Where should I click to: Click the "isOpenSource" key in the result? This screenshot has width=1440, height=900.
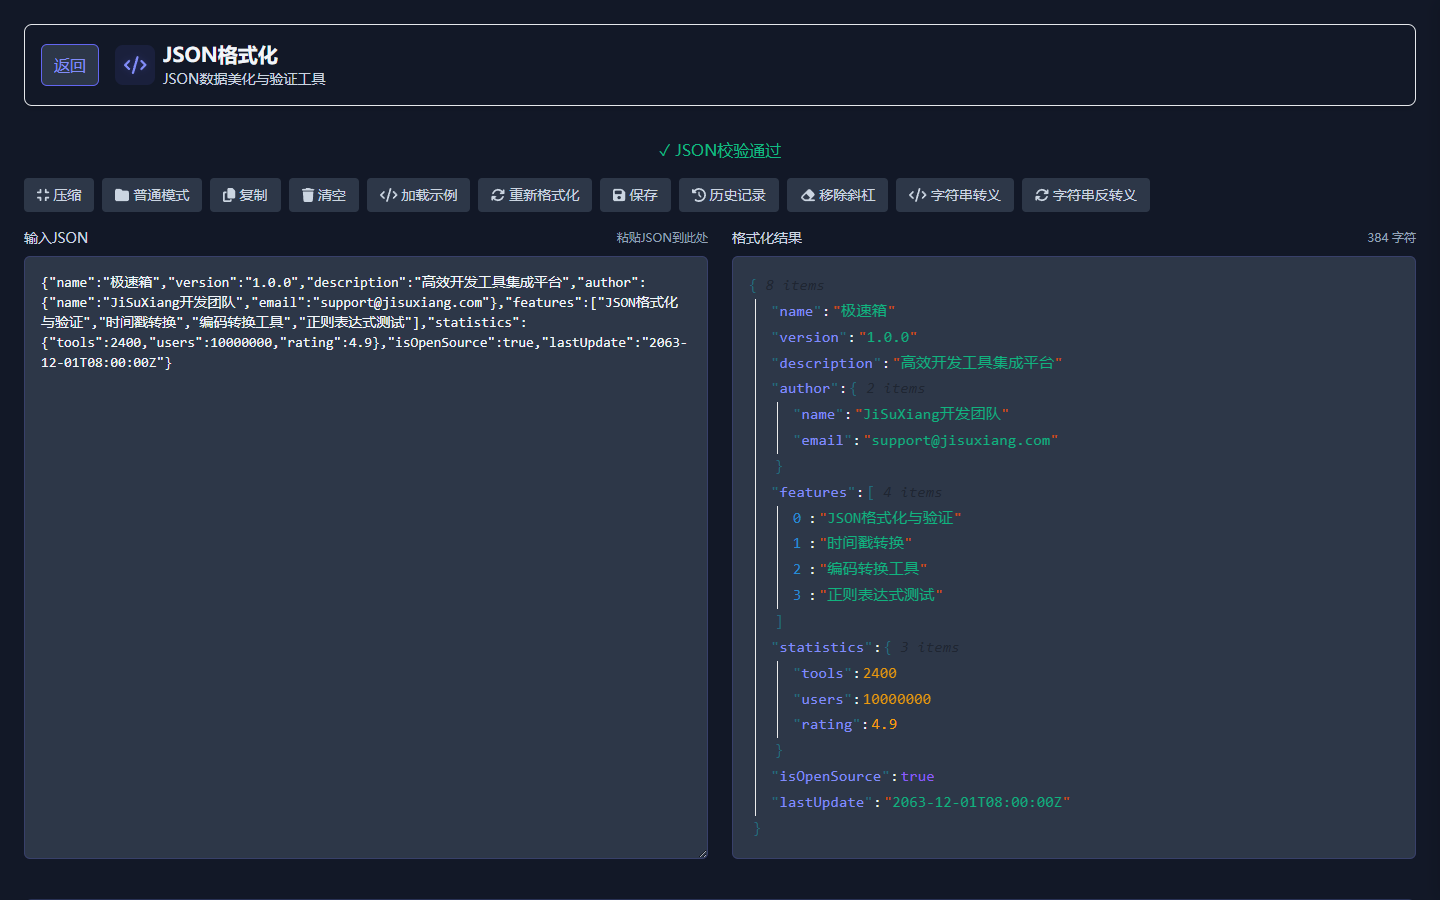(x=830, y=776)
